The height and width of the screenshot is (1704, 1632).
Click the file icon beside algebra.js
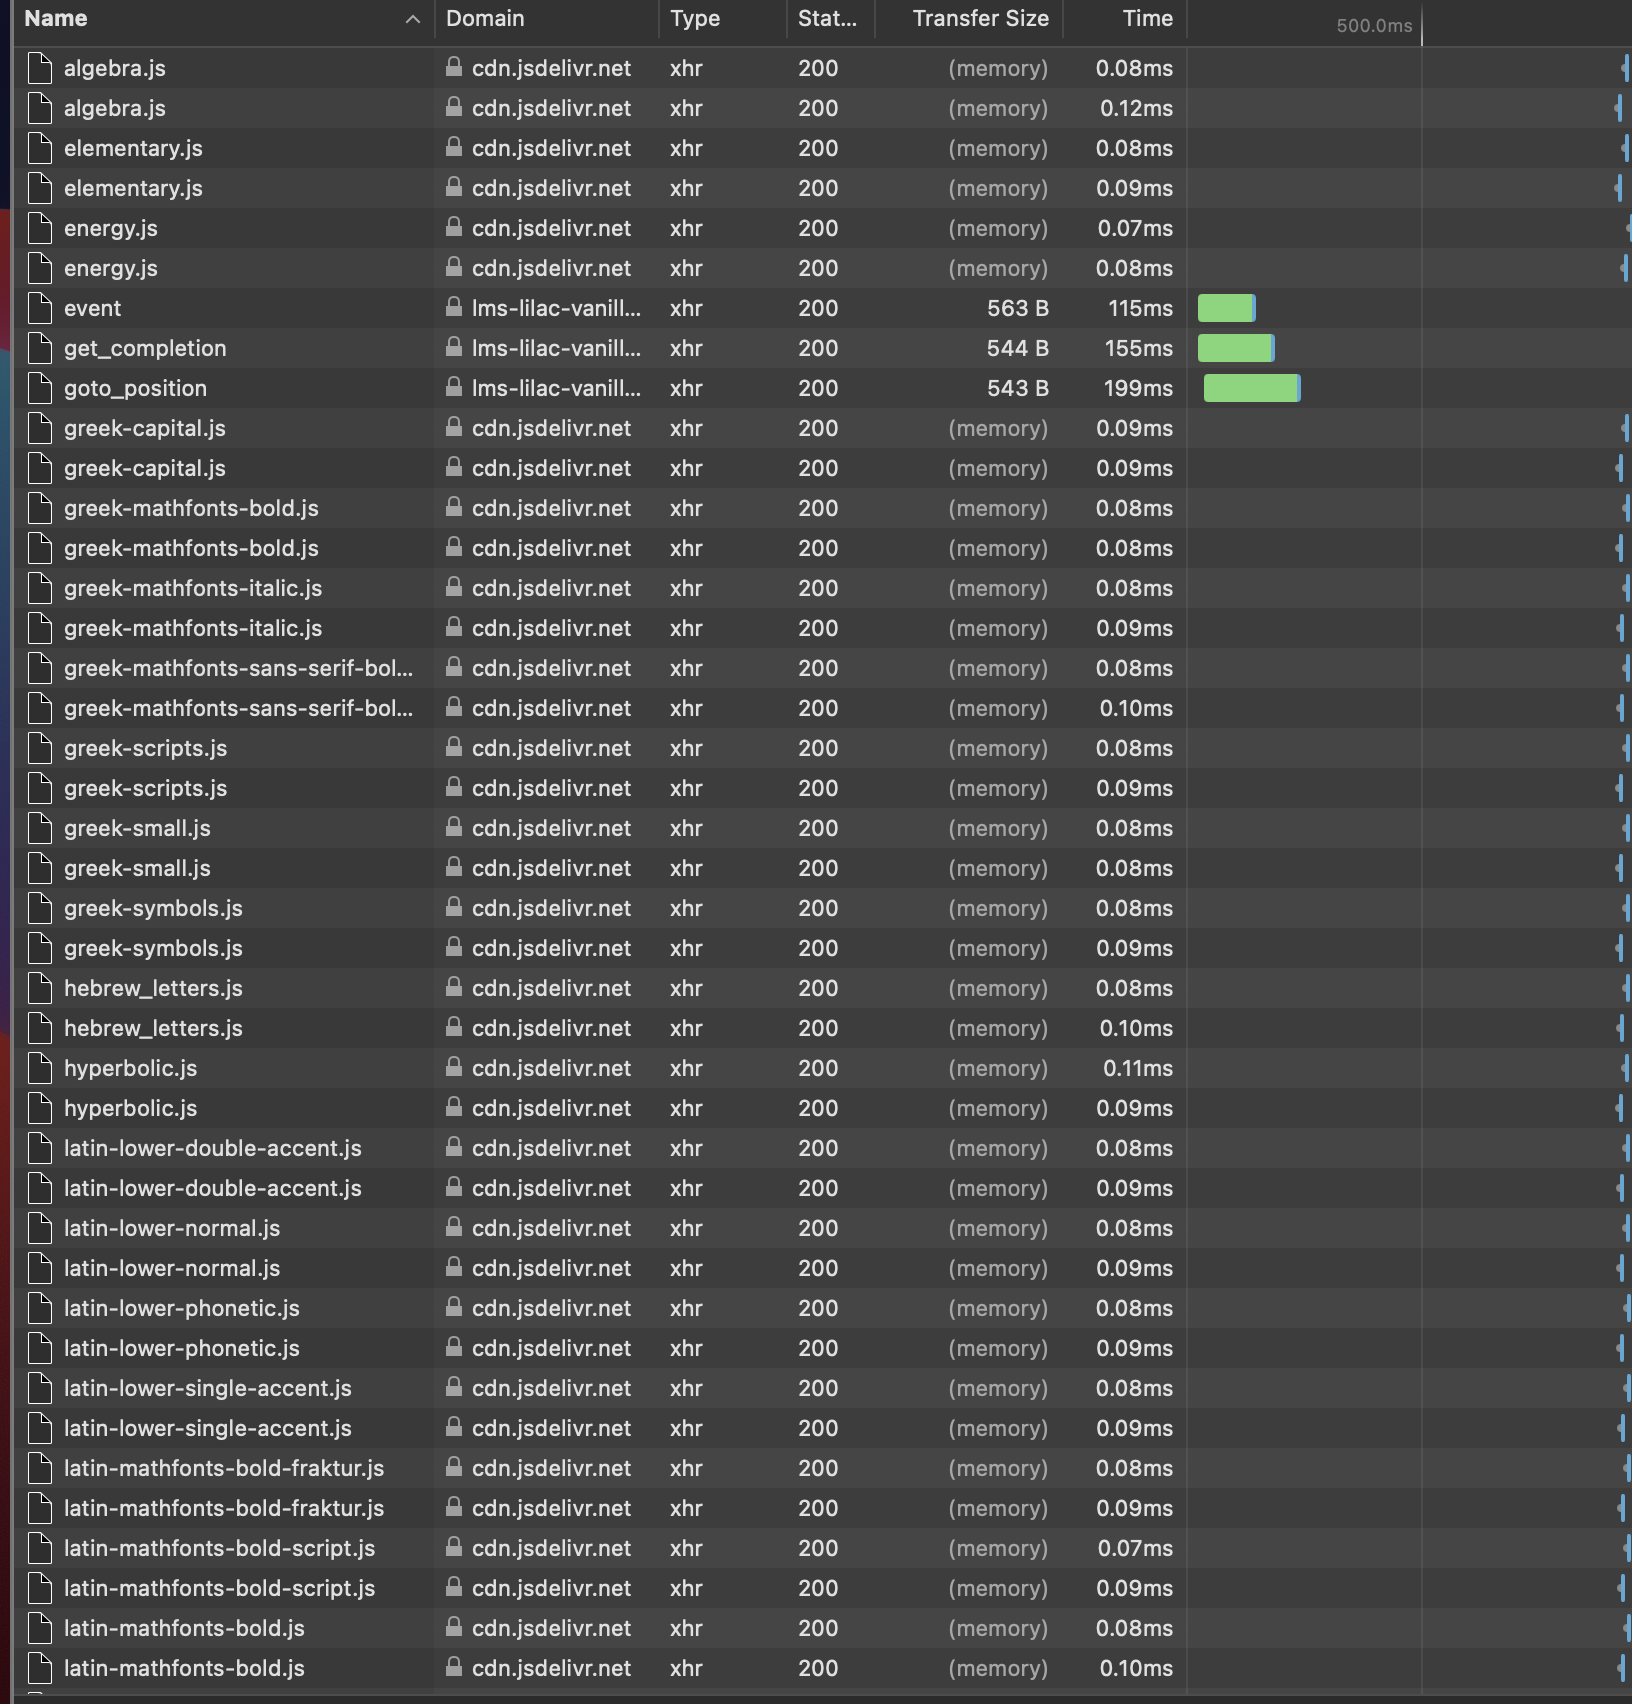39,68
